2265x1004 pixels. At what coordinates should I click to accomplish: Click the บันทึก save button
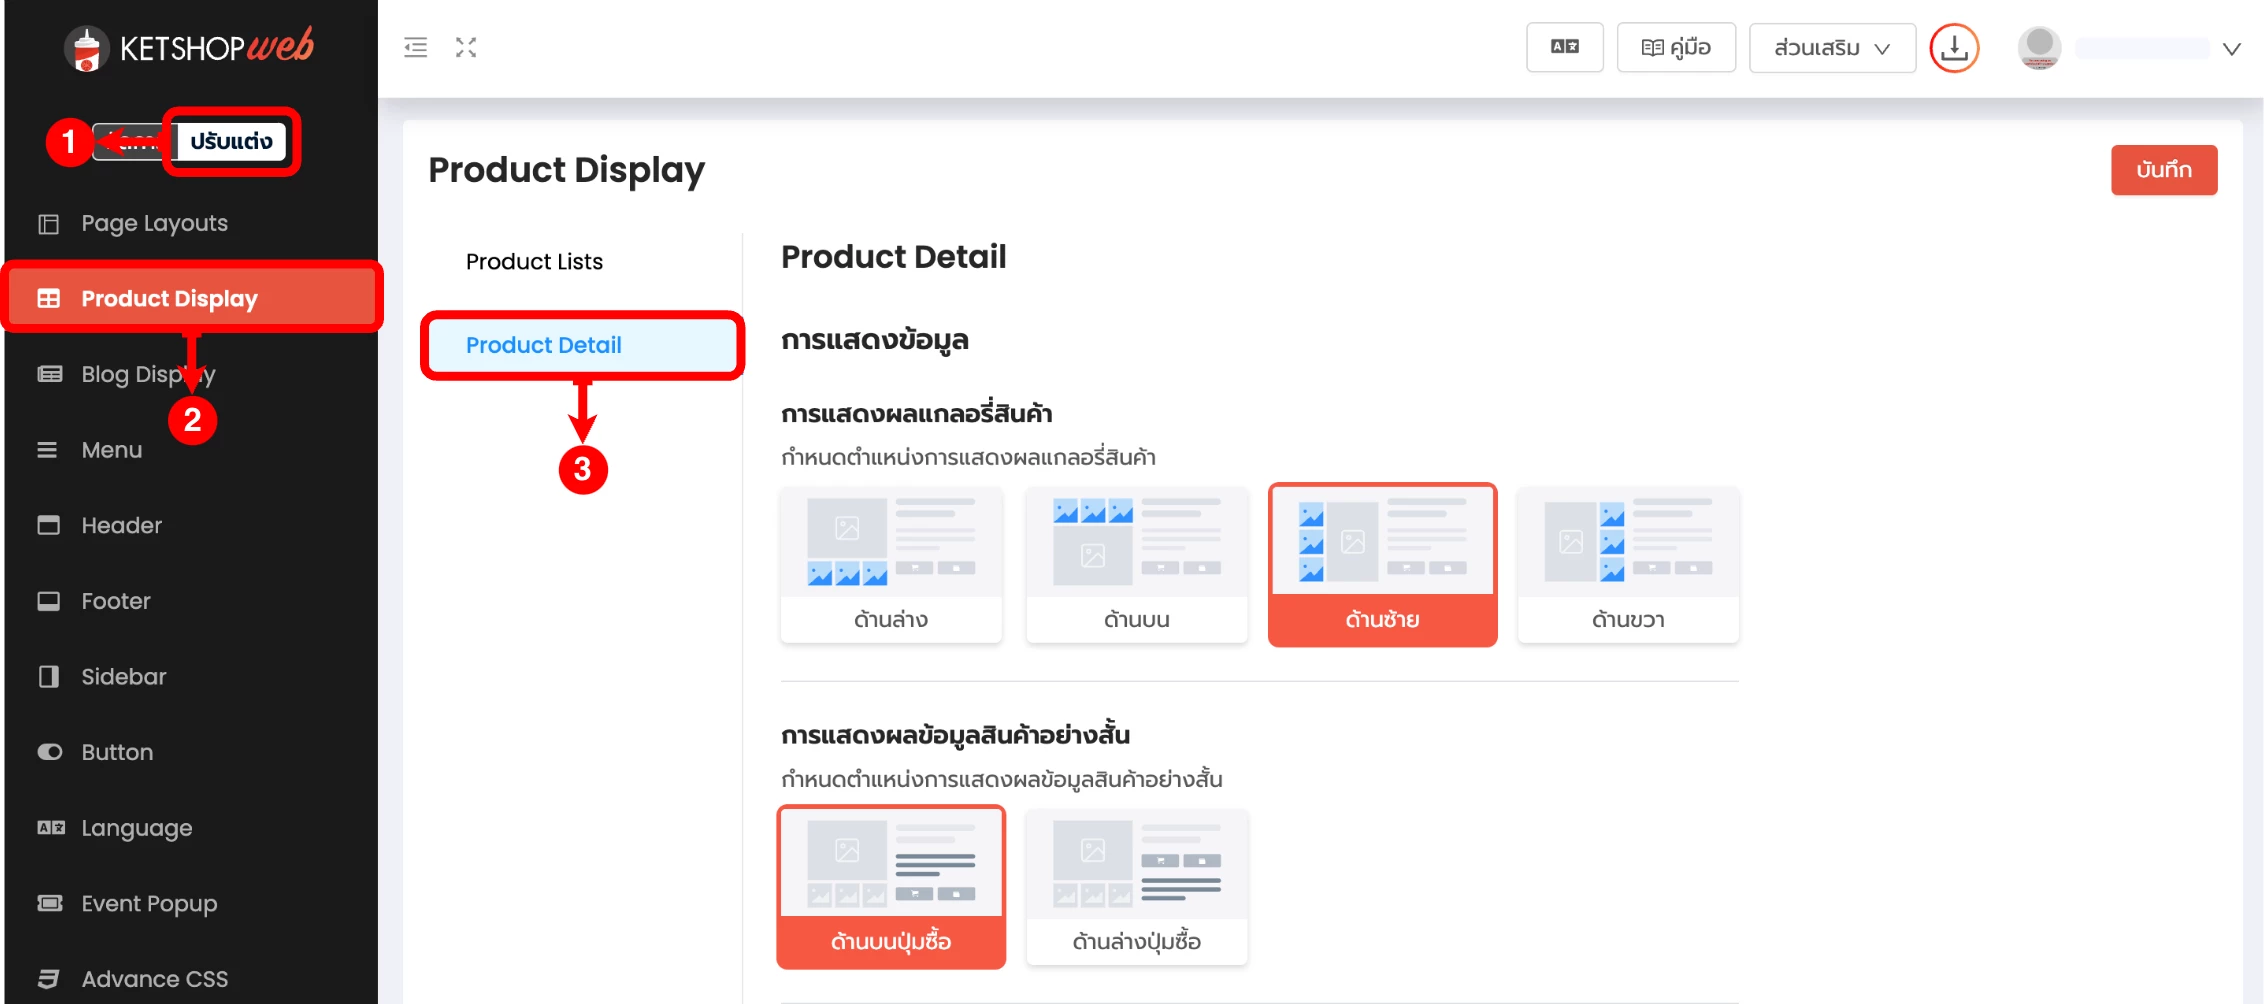(2163, 170)
